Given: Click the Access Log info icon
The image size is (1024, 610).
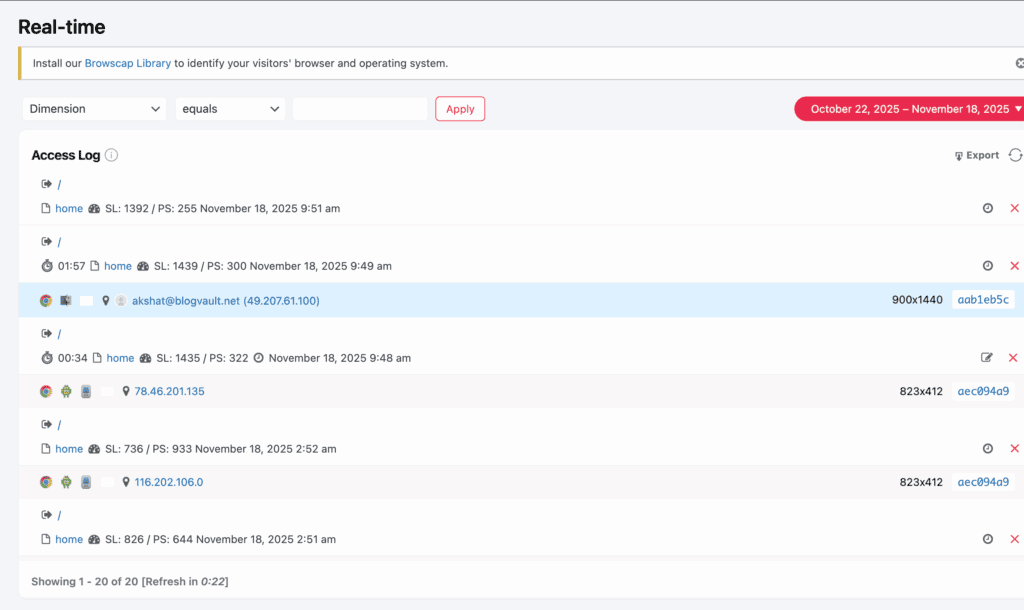Looking at the screenshot, I should click(112, 155).
